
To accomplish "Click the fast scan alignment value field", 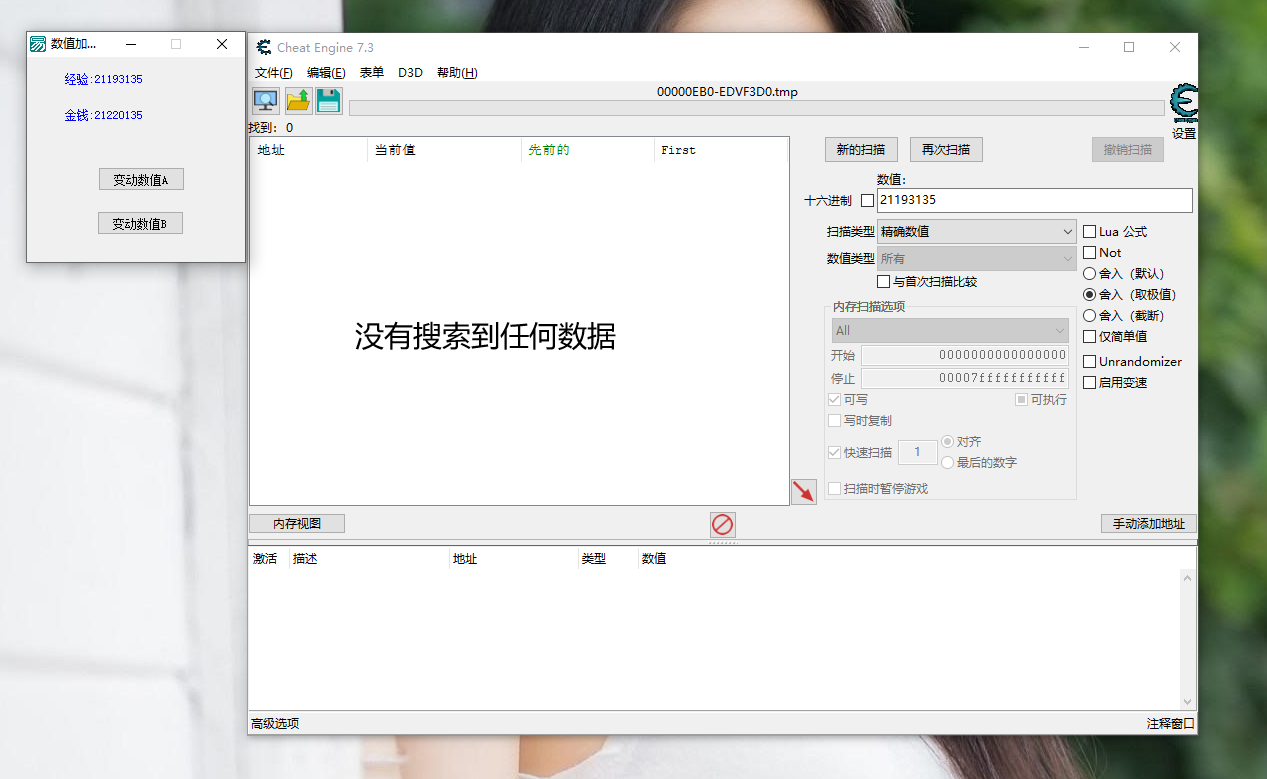I will point(918,453).
